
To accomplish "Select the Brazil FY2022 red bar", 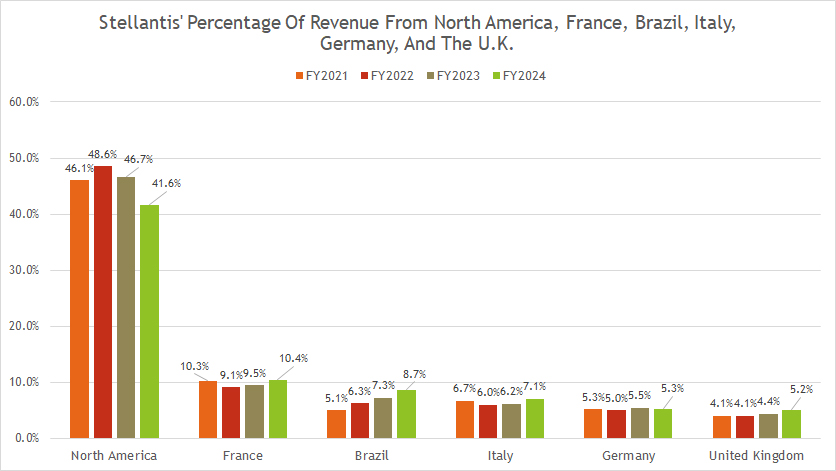I will (x=360, y=421).
